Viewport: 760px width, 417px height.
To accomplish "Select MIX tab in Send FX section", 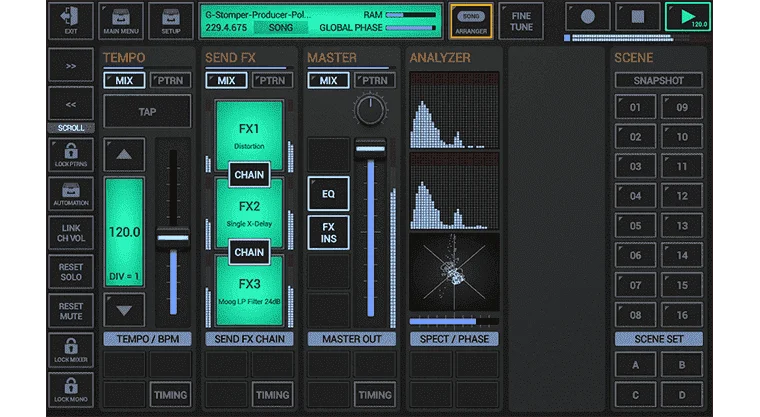I will 226,80.
